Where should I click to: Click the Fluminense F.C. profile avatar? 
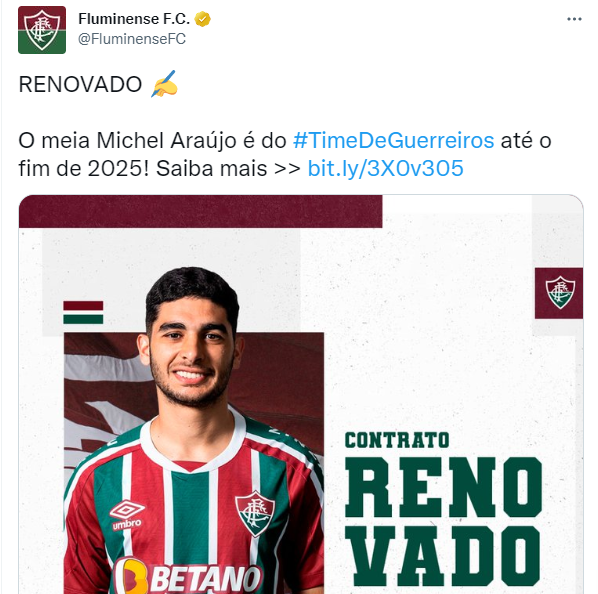[42, 30]
